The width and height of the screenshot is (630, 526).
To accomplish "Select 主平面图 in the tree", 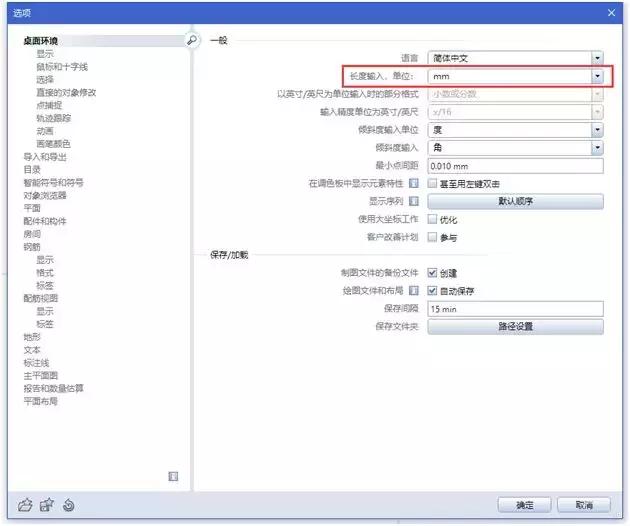I will point(41,375).
